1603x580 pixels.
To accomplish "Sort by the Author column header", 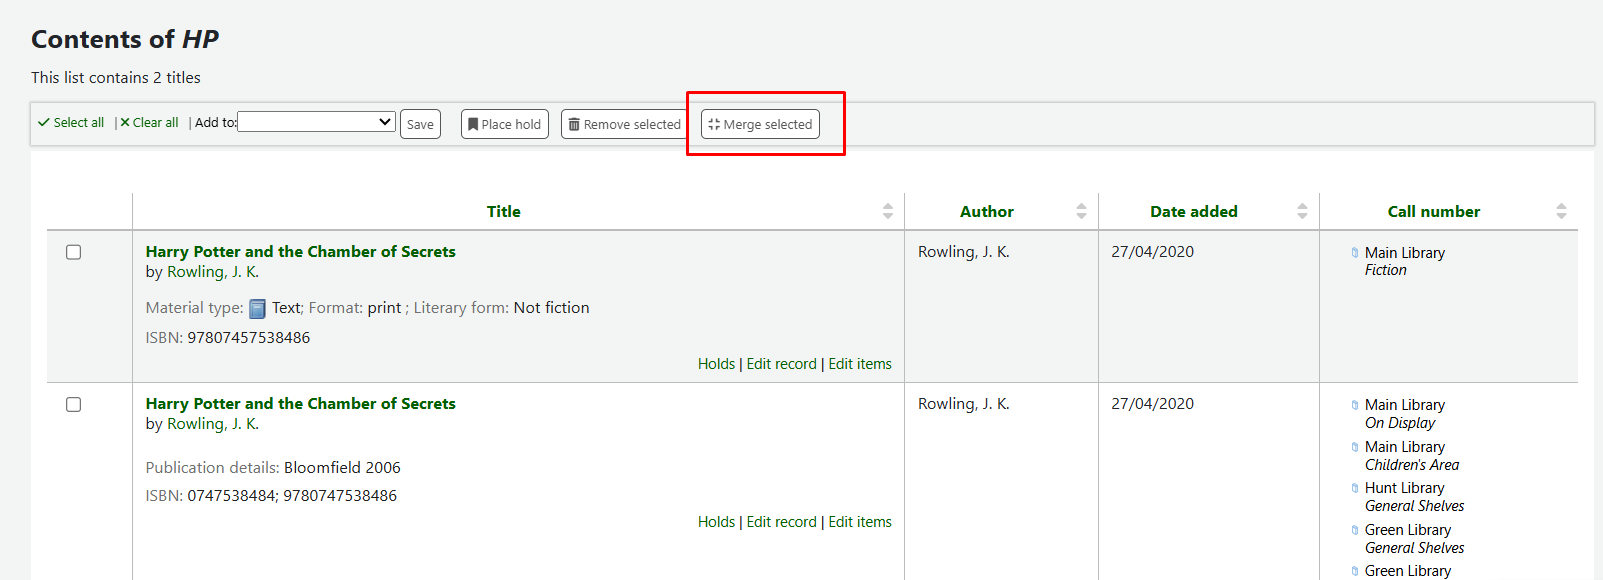I will [1001, 211].
